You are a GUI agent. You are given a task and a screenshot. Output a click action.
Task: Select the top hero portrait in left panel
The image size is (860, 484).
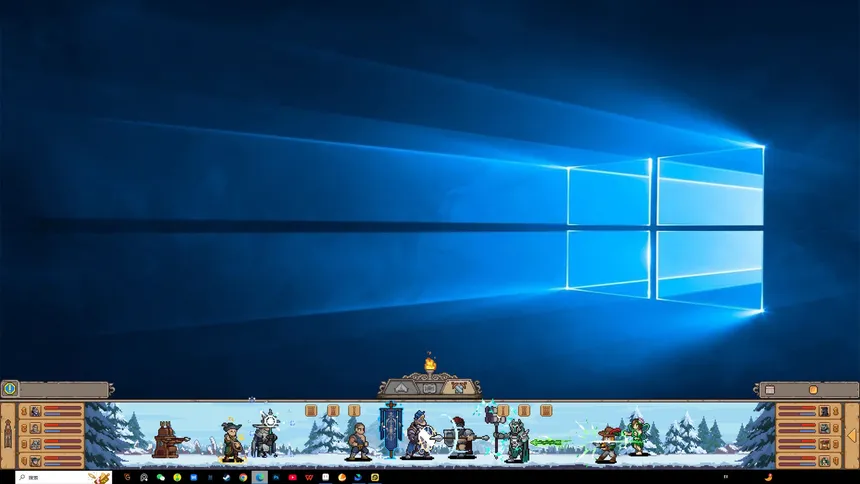35,411
